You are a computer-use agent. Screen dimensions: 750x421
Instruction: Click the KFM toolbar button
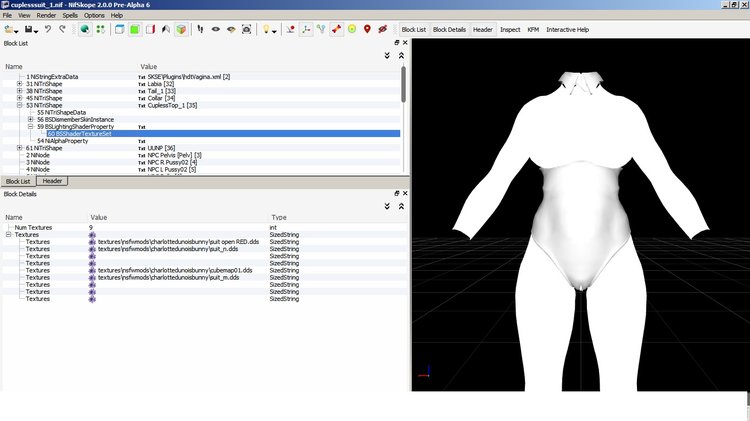pyautogui.click(x=533, y=30)
